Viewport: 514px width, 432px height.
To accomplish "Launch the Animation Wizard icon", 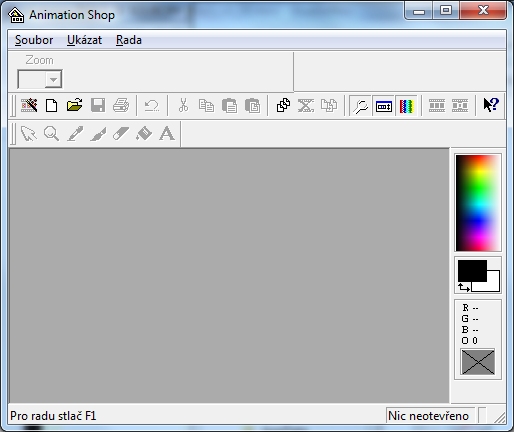I will 29,106.
